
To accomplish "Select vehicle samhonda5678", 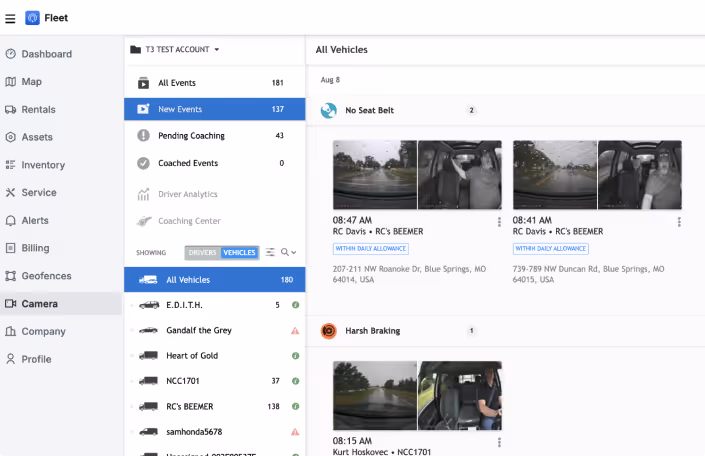I will 214,432.
